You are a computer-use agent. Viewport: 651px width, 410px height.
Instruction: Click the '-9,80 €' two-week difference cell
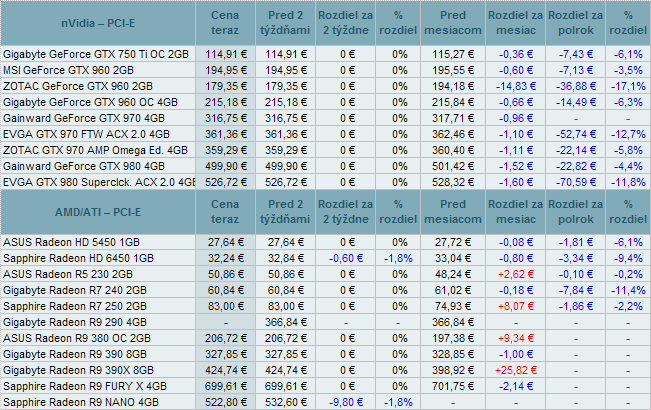pos(346,403)
